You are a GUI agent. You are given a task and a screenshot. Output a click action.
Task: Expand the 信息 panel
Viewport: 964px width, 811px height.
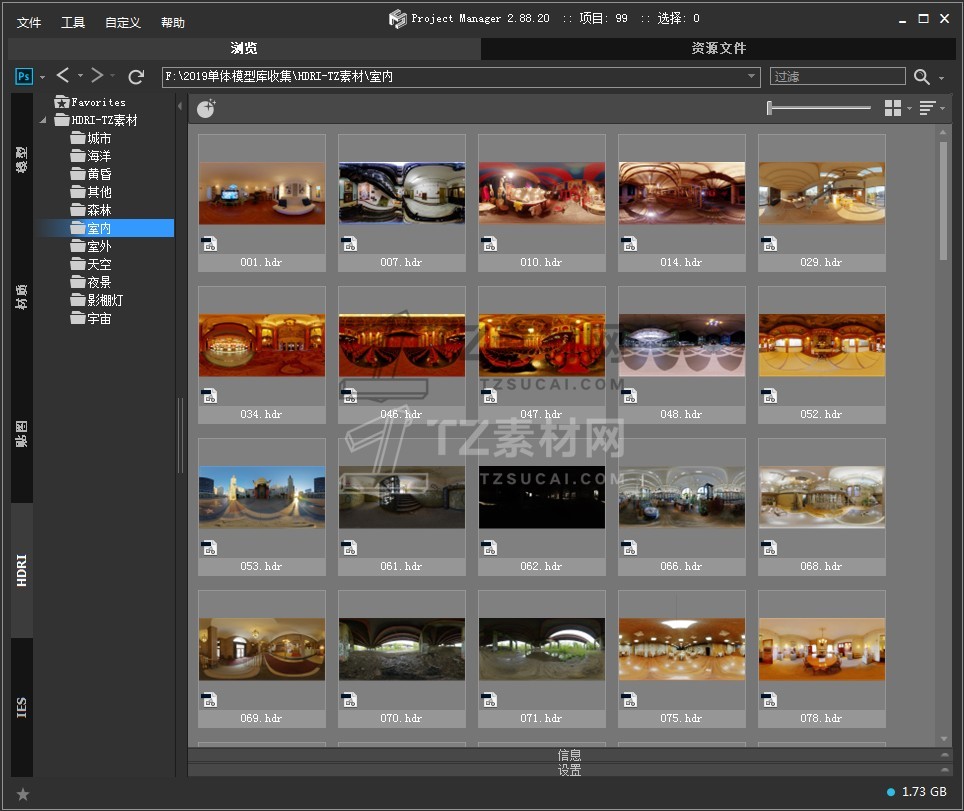pyautogui.click(x=569, y=754)
